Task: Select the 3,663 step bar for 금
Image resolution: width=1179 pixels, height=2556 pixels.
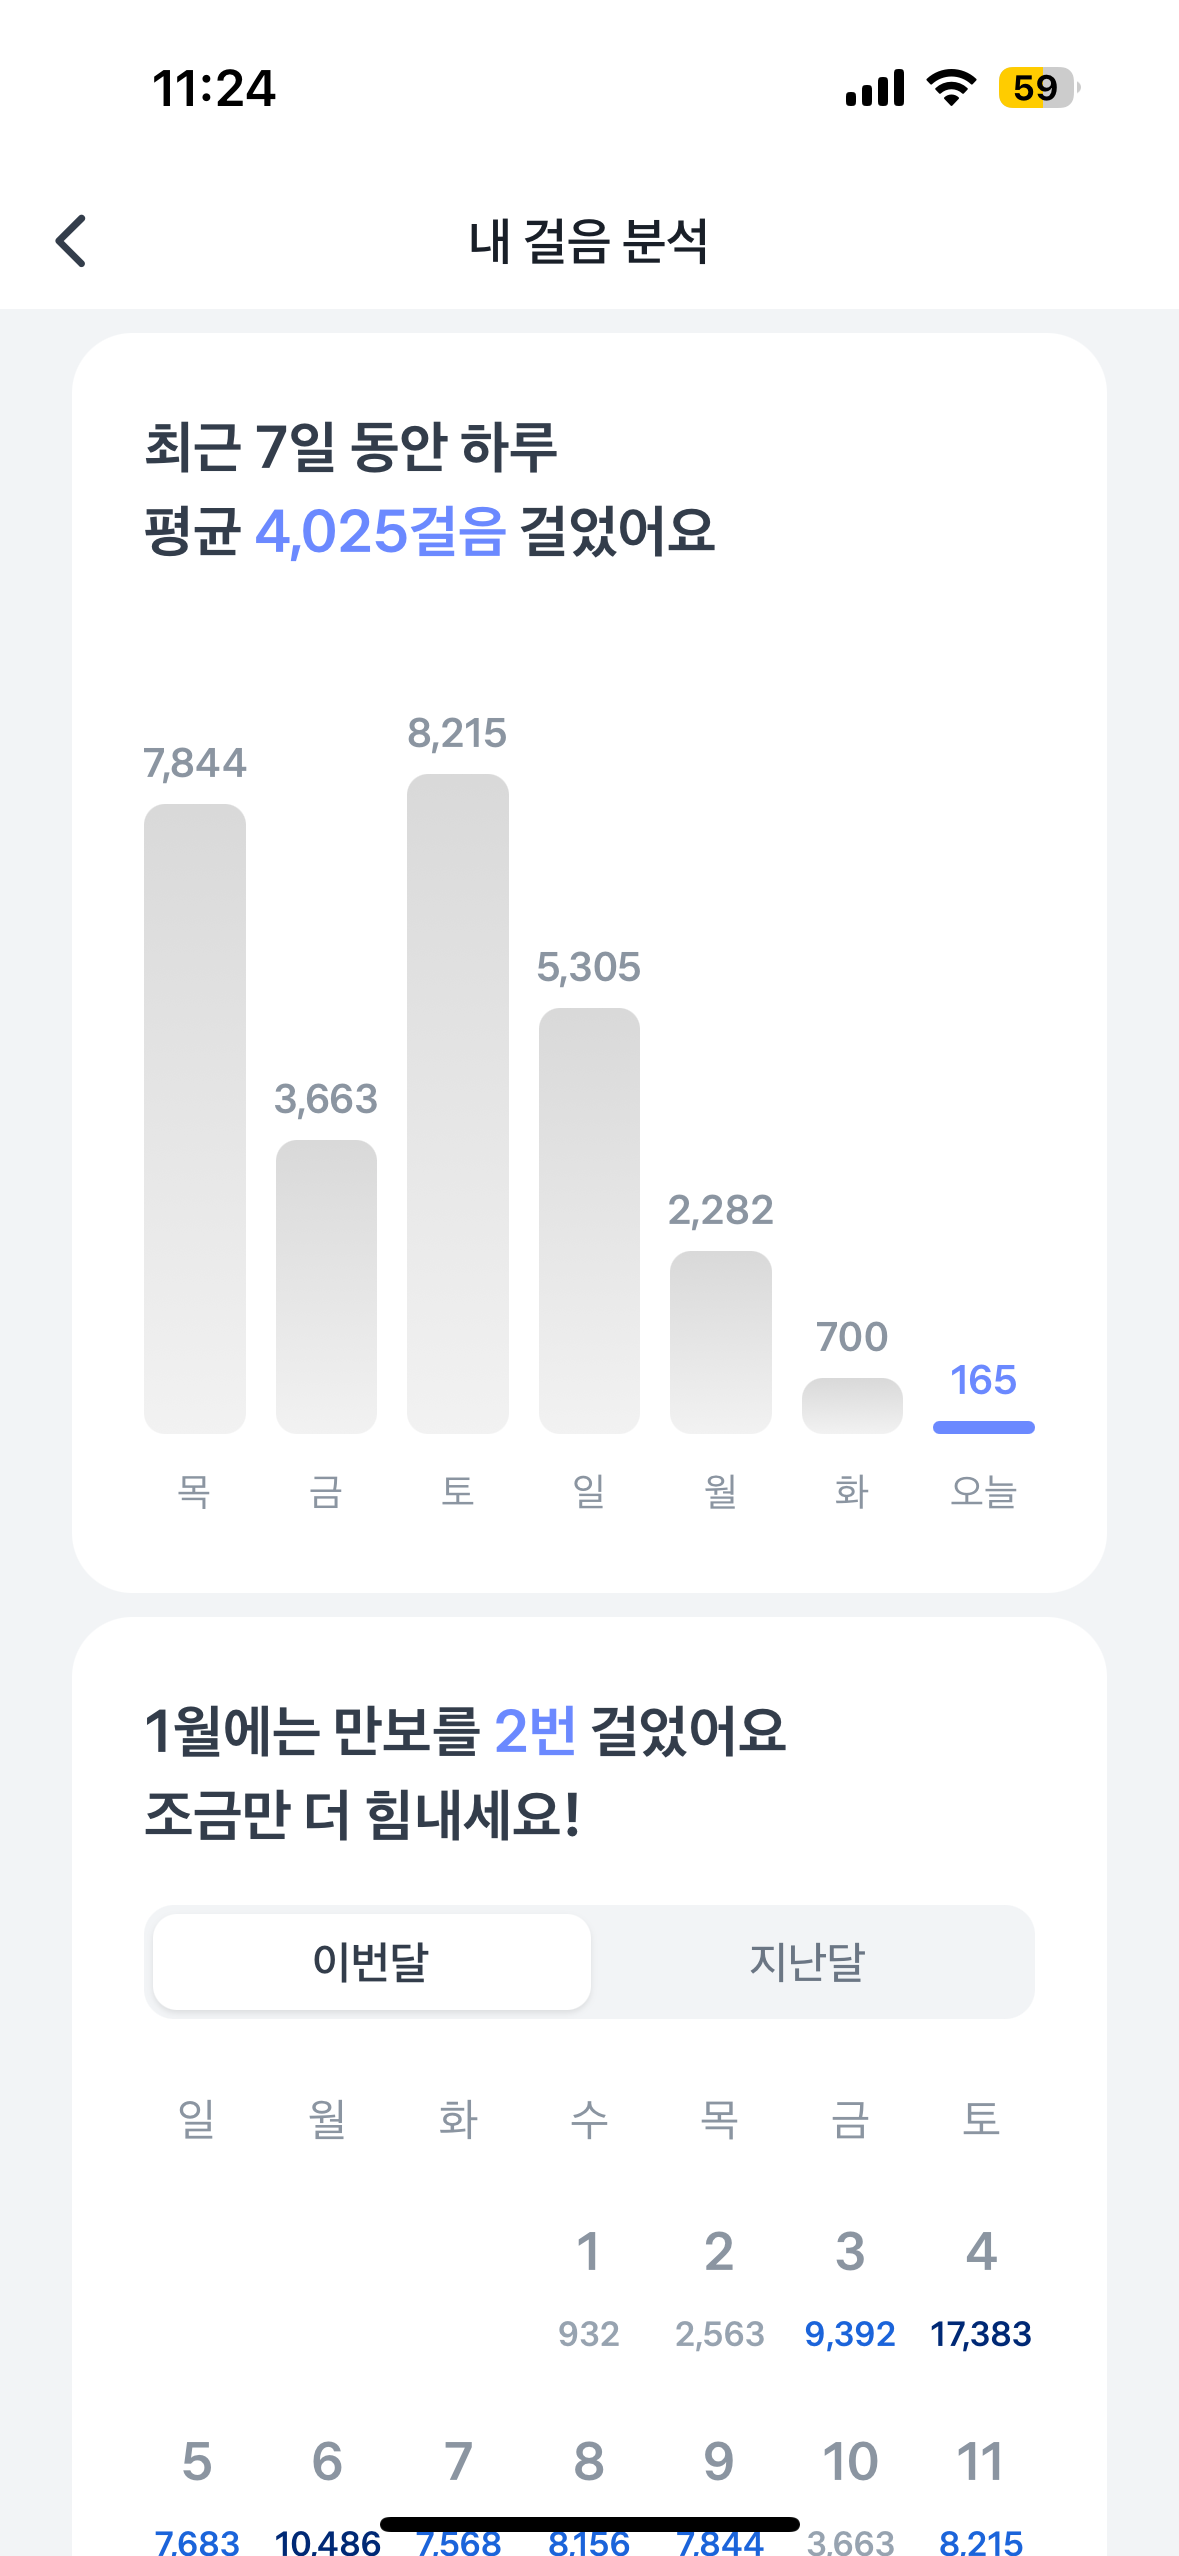Action: [326, 1286]
